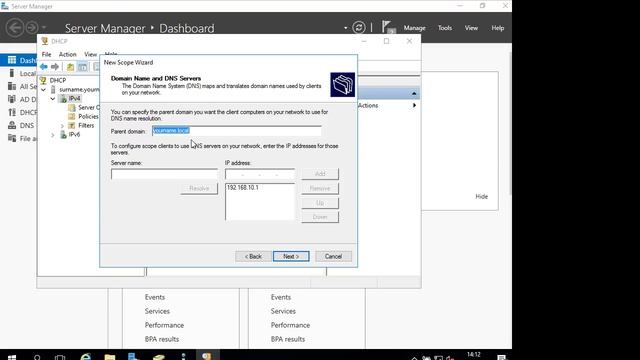Switch to Server Manager taskbar icon
This screenshot has height=360, width=640.
tap(134, 357)
